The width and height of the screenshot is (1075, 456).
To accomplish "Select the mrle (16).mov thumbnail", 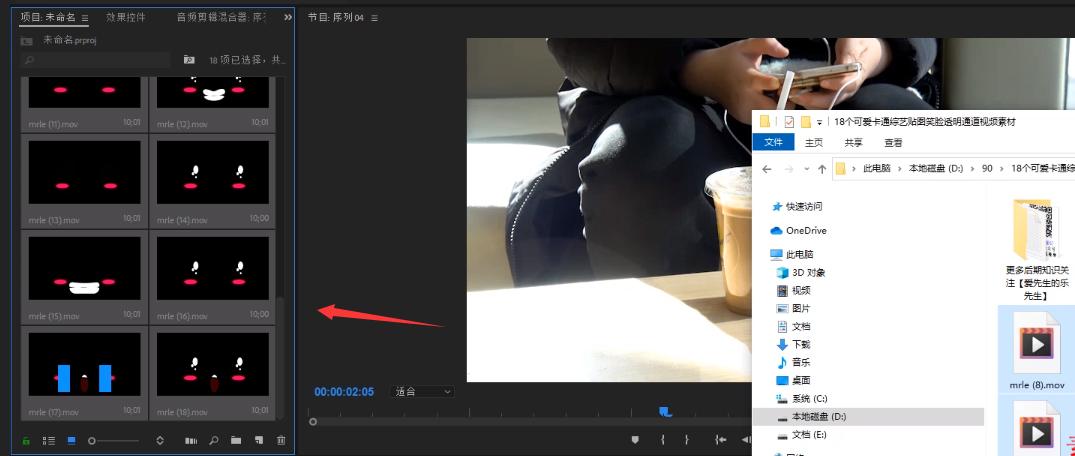I will pyautogui.click(x=213, y=268).
